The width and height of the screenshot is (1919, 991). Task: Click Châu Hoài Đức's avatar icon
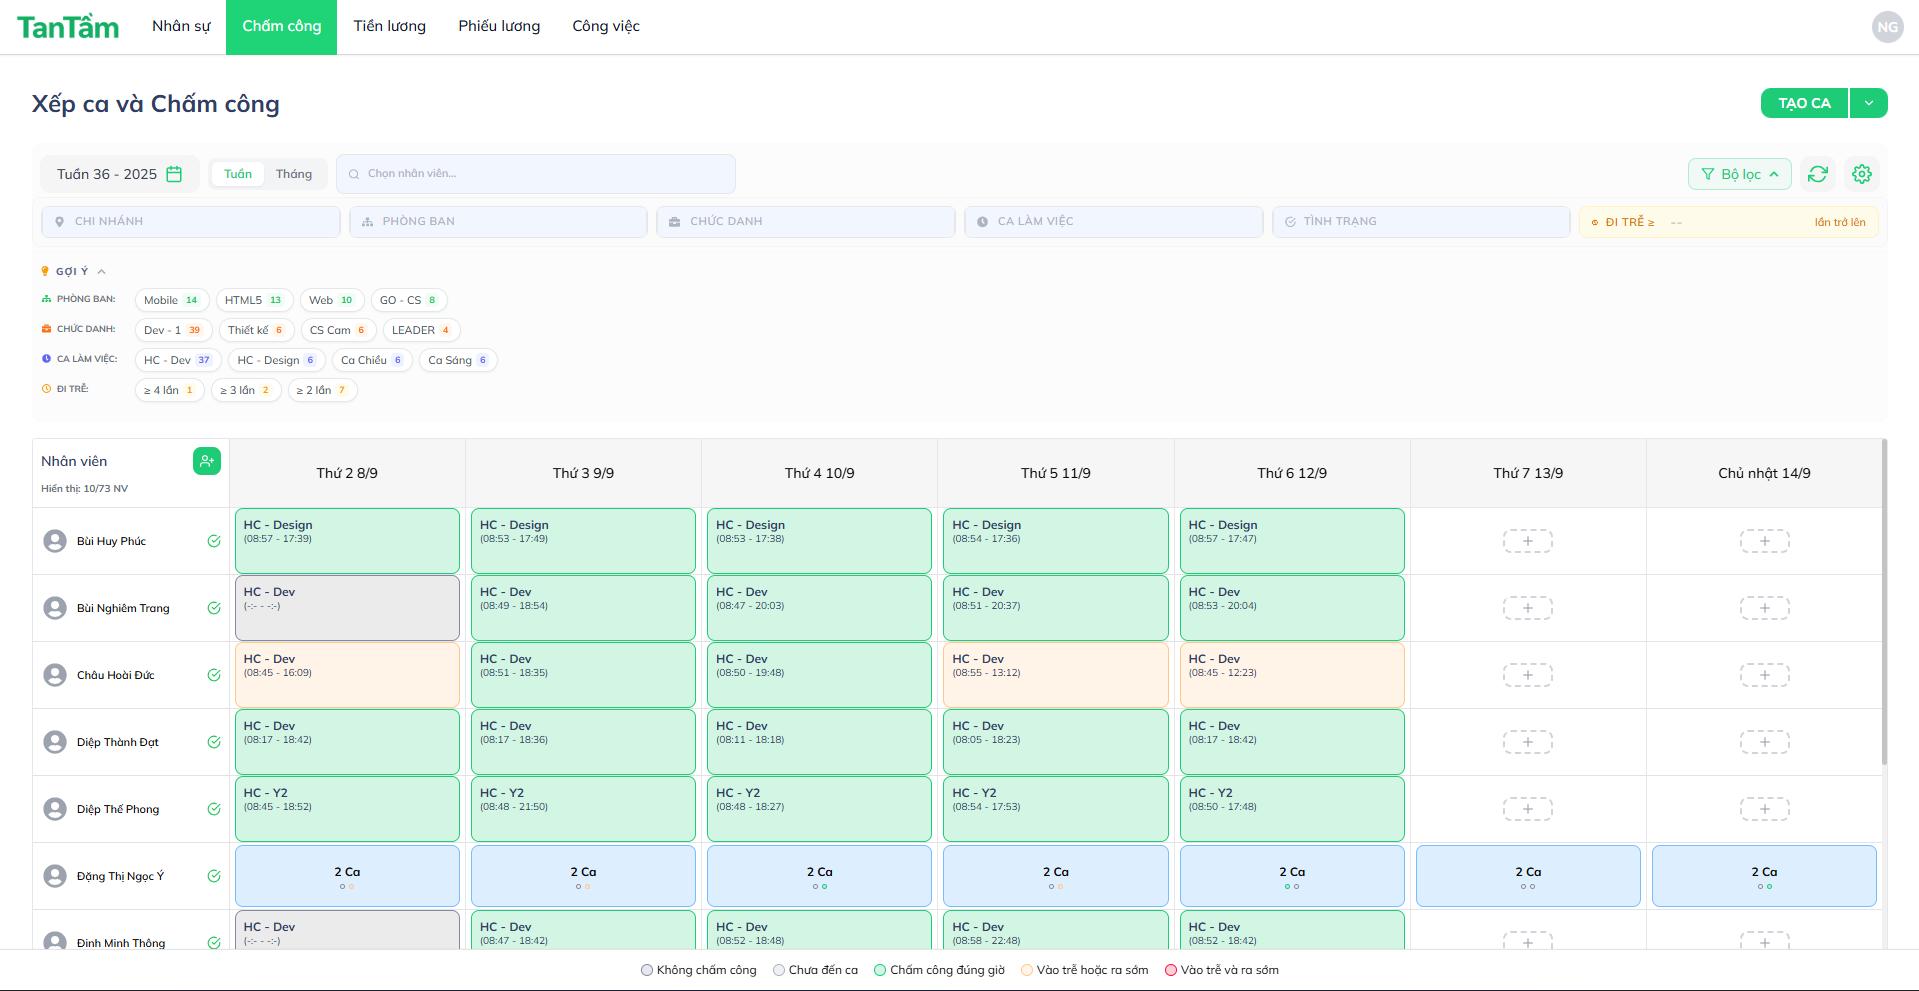pyautogui.click(x=55, y=675)
